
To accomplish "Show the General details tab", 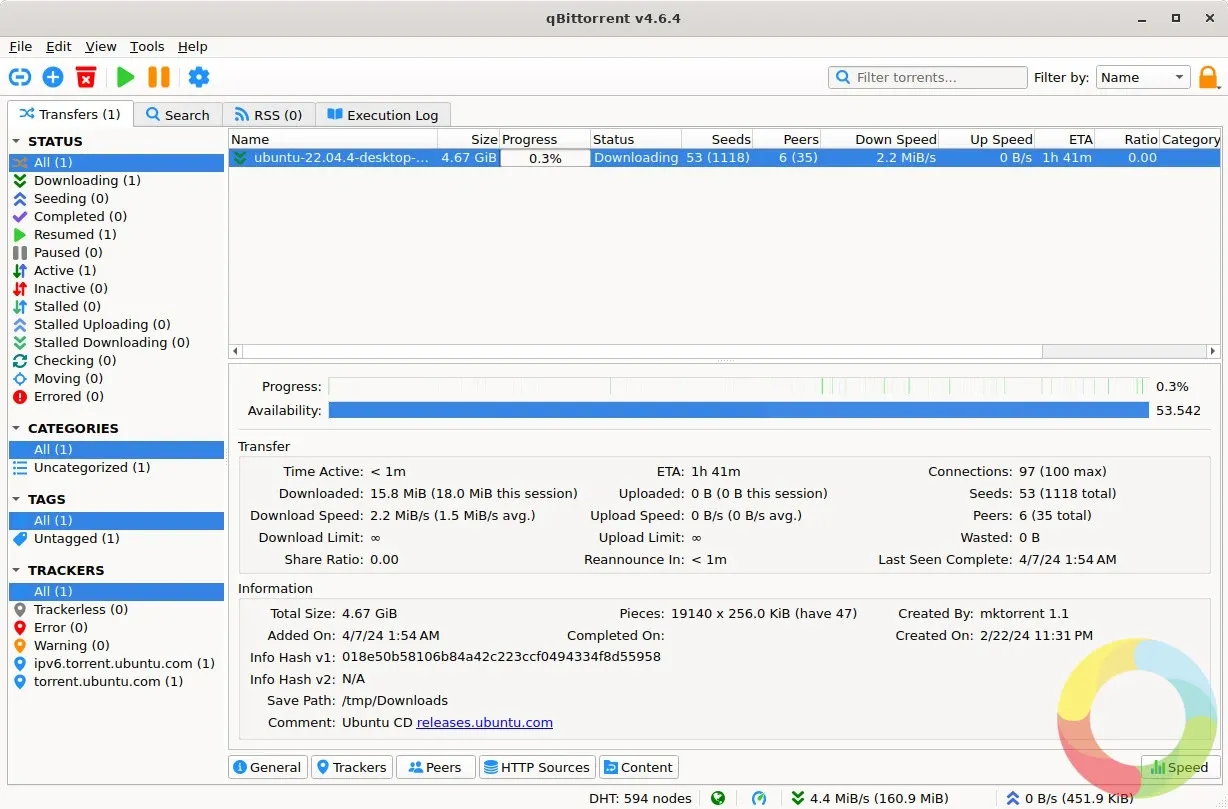I will click(x=268, y=767).
